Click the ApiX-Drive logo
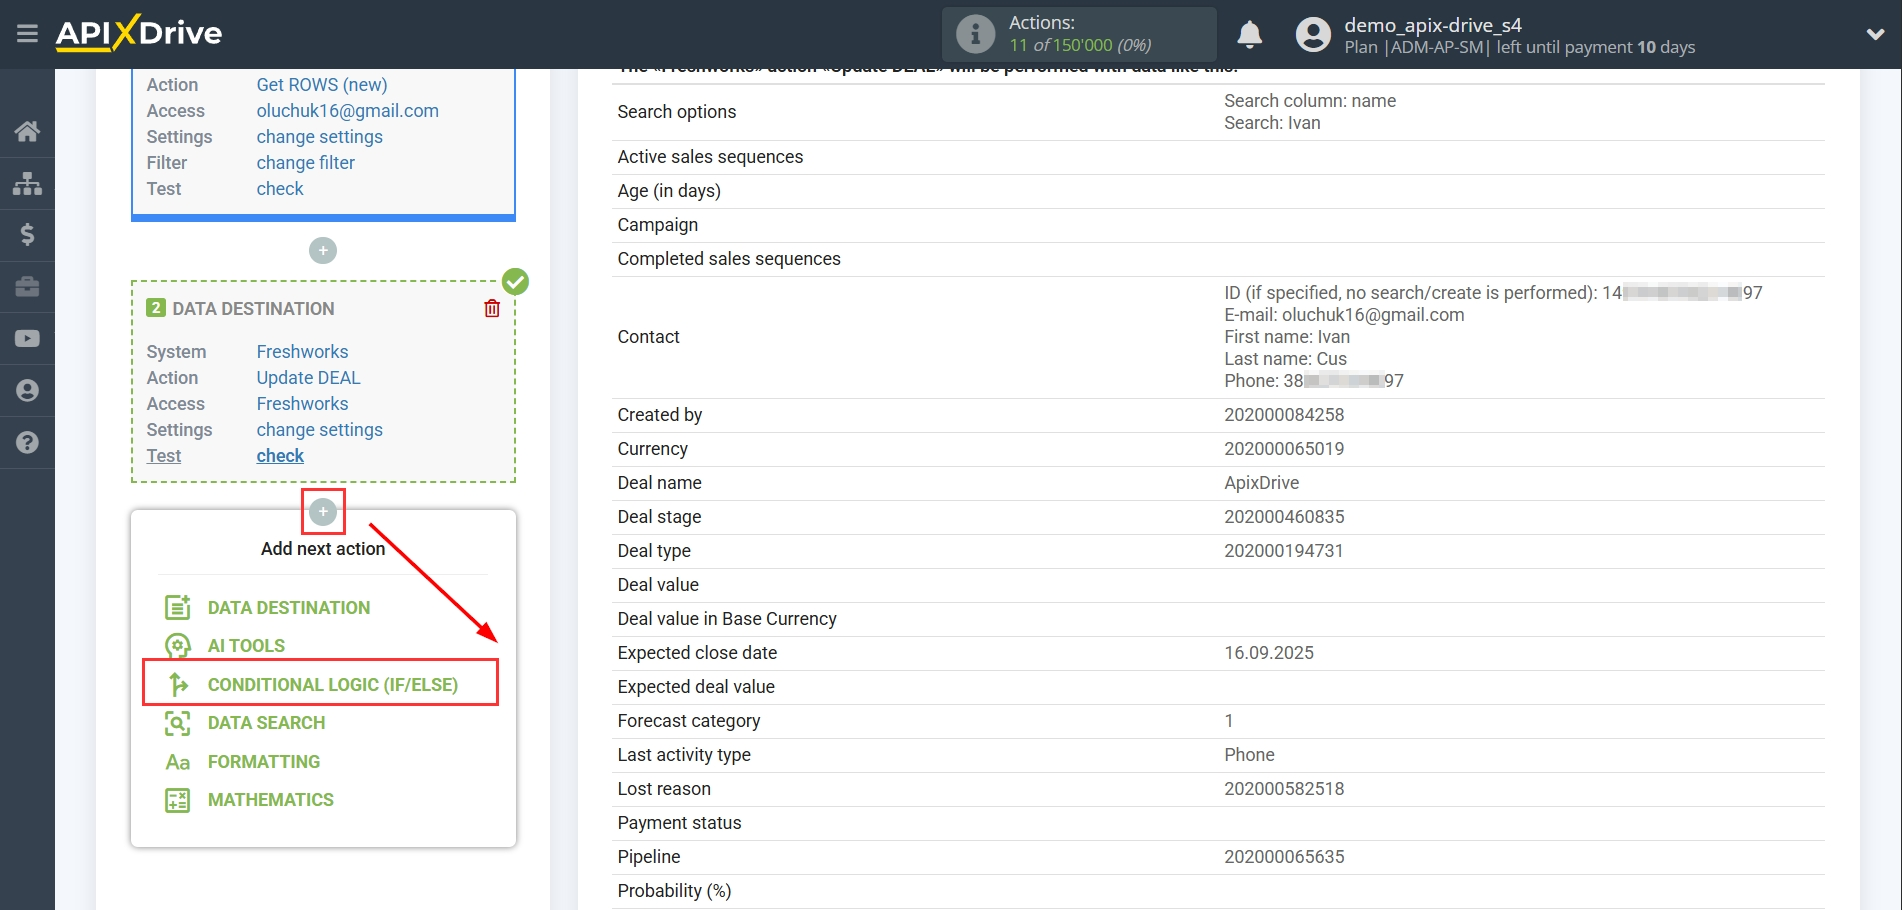Screen dimensions: 1902x910 pos(139,33)
